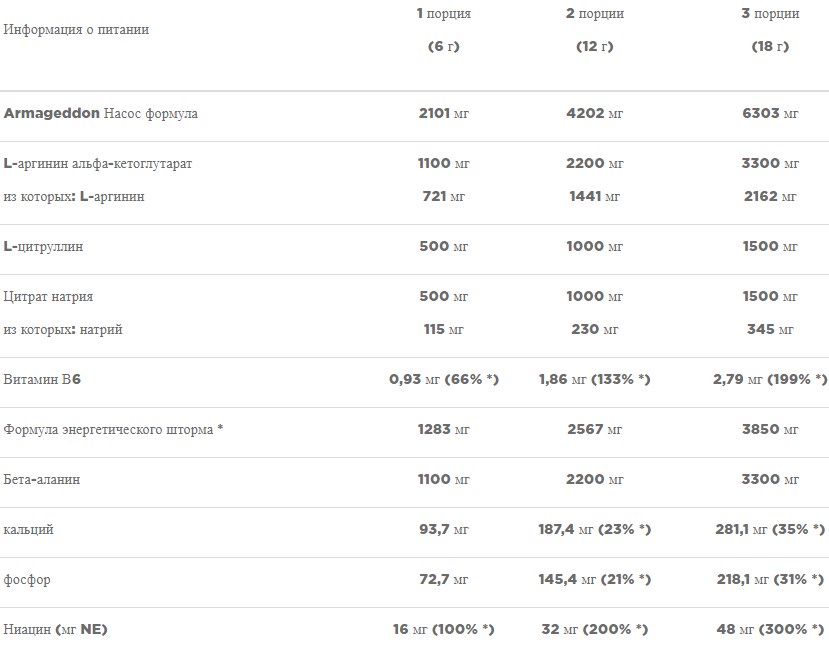Click the "L-аргинин альфа-кетоглутарат" row label
Screen dimensions: 829x648
(98, 164)
